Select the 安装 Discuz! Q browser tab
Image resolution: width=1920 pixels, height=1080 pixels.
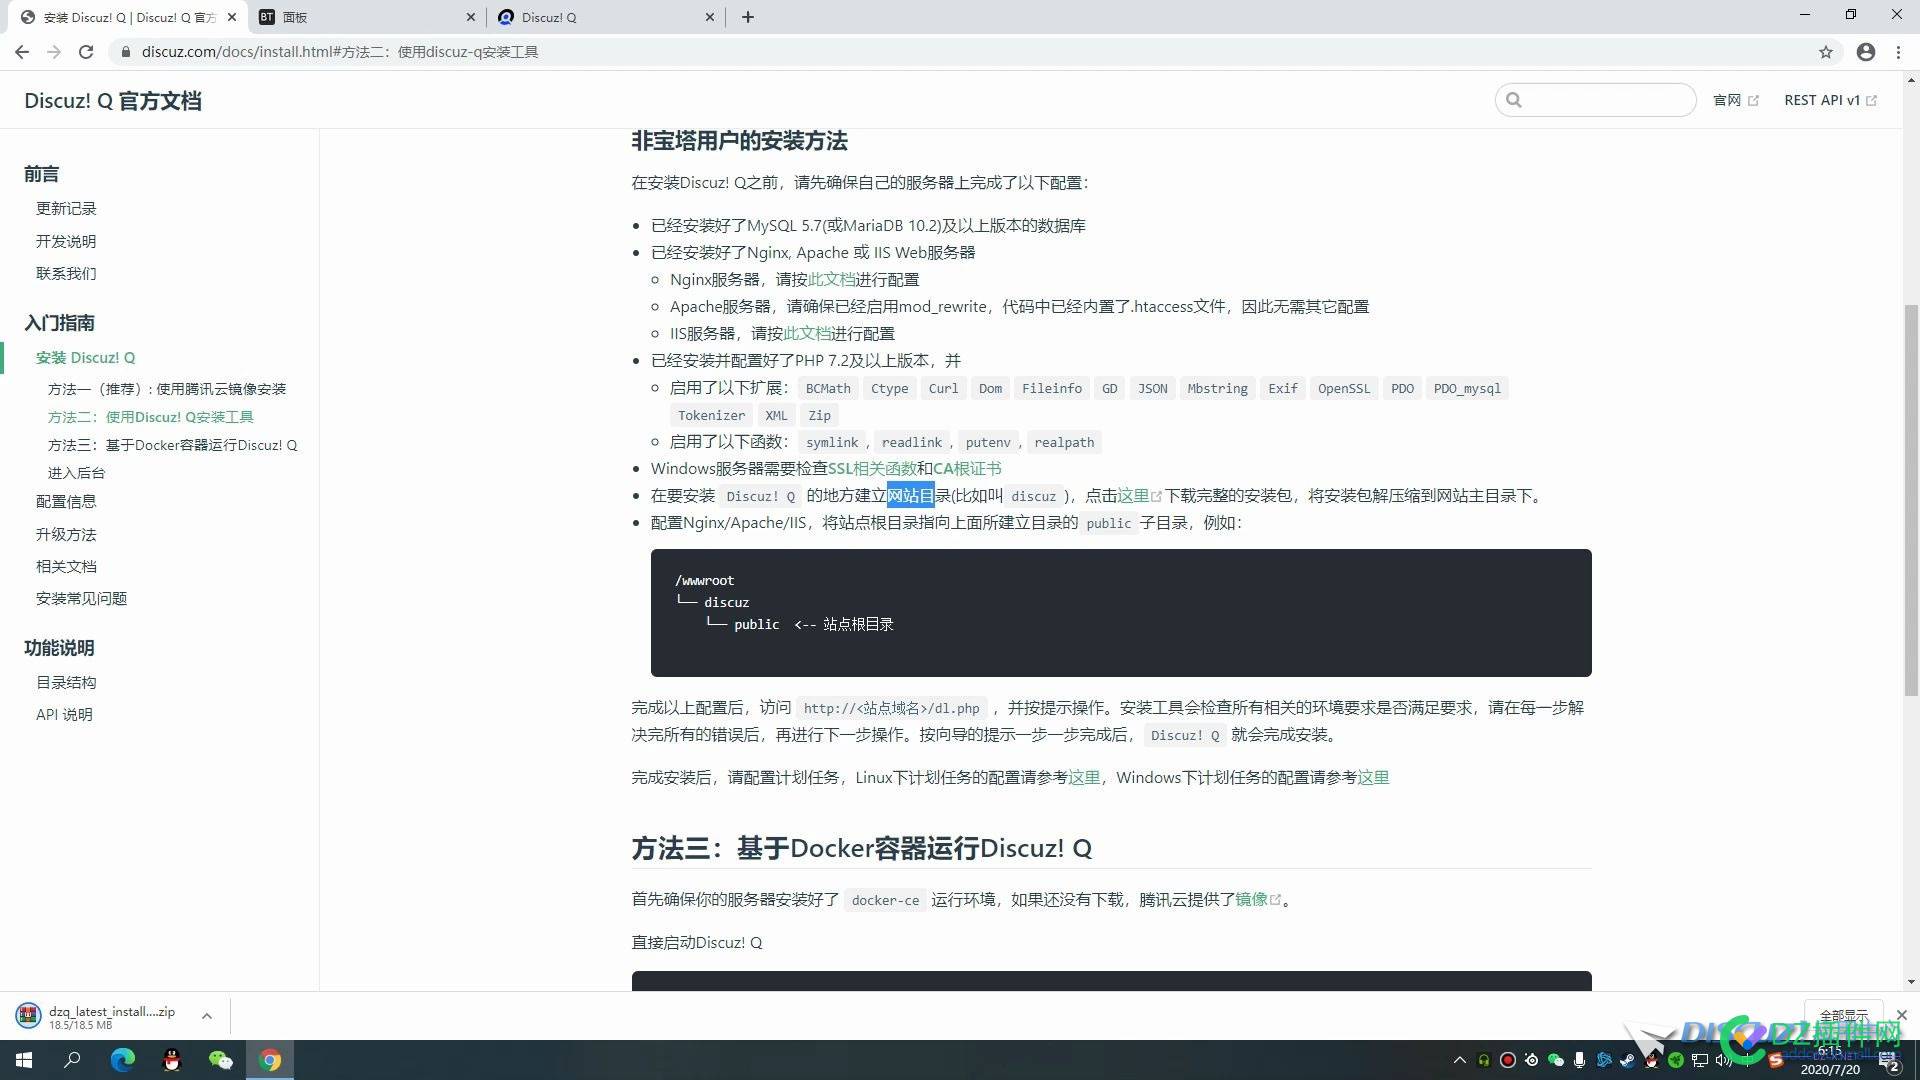(130, 17)
